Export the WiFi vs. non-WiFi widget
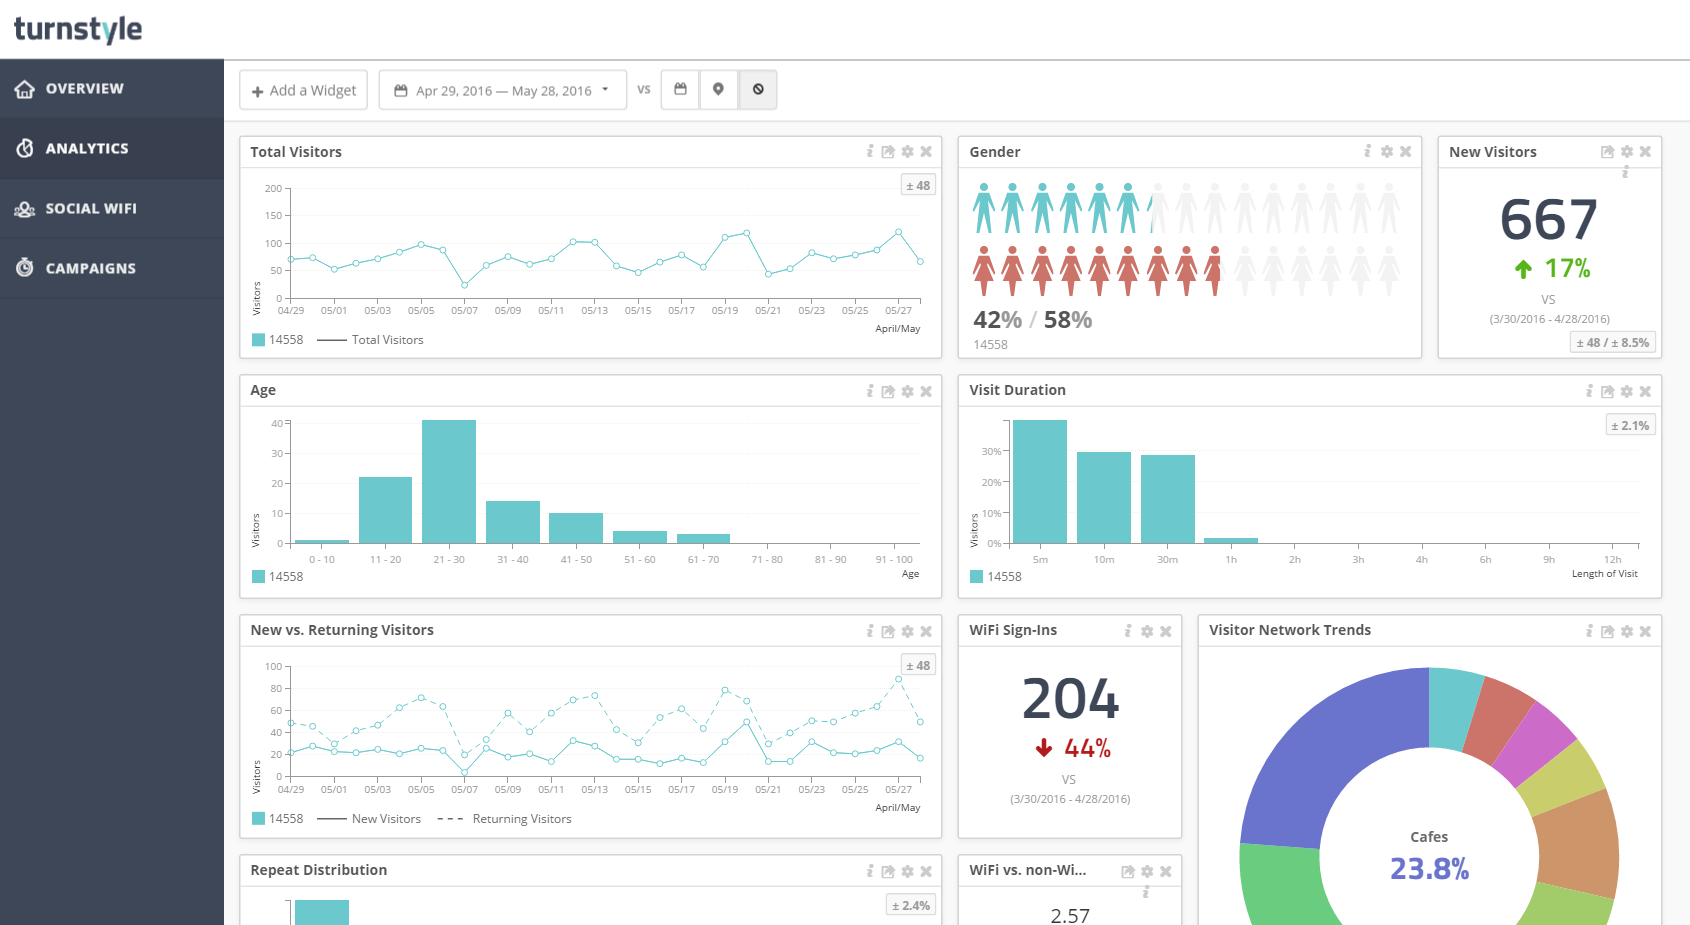Image resolution: width=1690 pixels, height=925 pixels. pos(1128,872)
